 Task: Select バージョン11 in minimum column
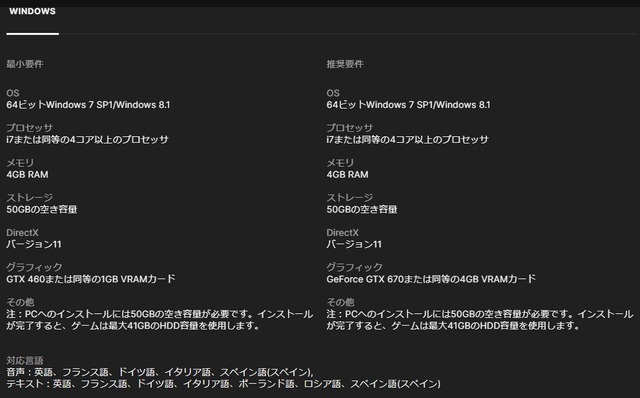pyautogui.click(x=34, y=245)
